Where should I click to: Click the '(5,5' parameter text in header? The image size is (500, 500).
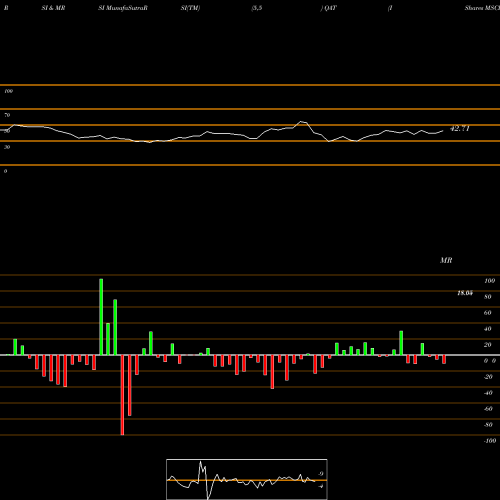[257, 8]
